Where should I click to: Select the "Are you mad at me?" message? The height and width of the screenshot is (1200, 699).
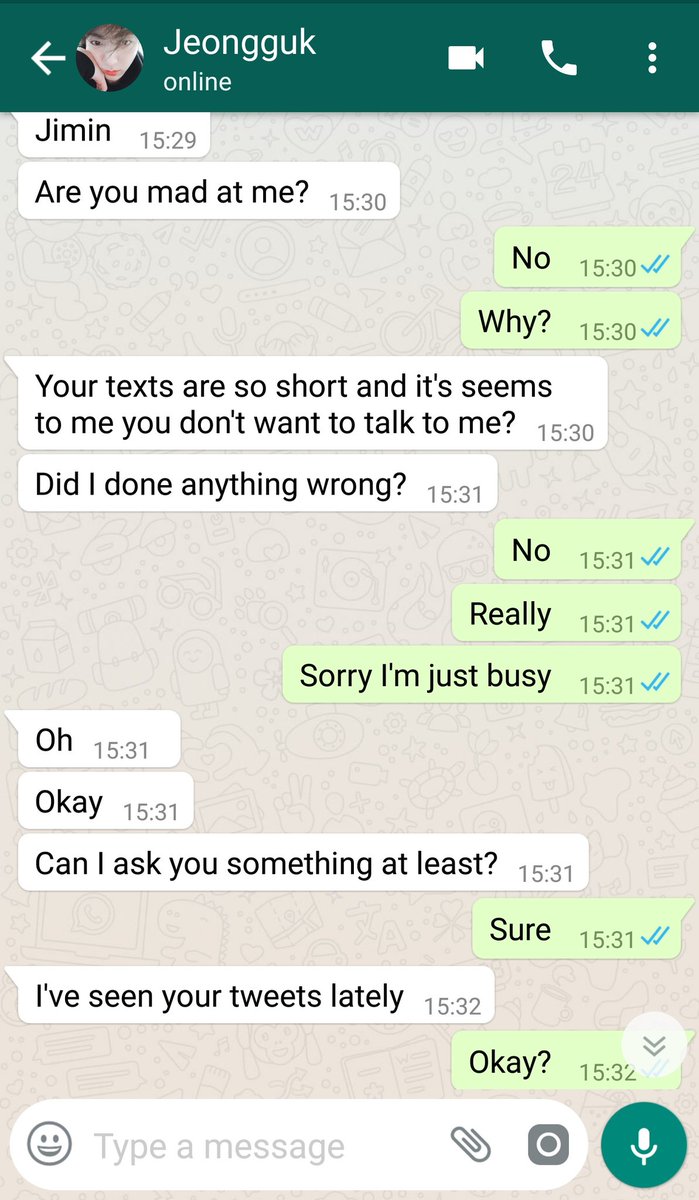[209, 191]
